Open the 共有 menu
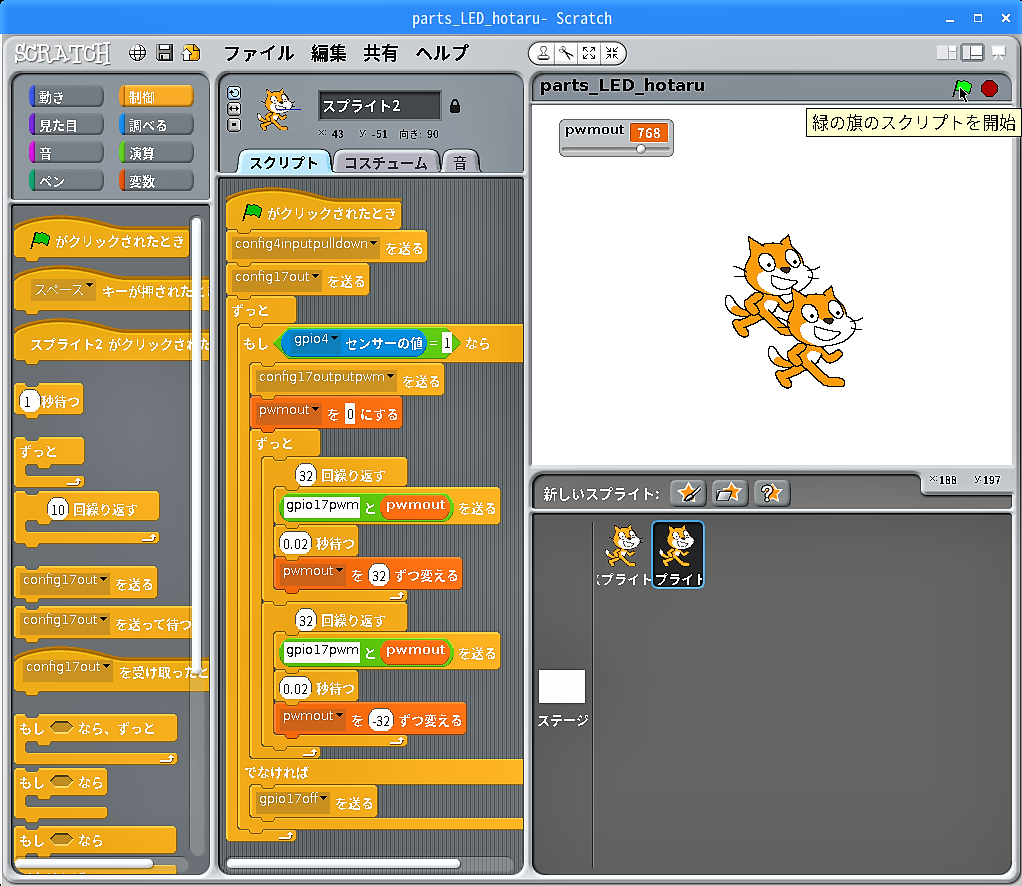The width and height of the screenshot is (1022, 886). coord(381,53)
